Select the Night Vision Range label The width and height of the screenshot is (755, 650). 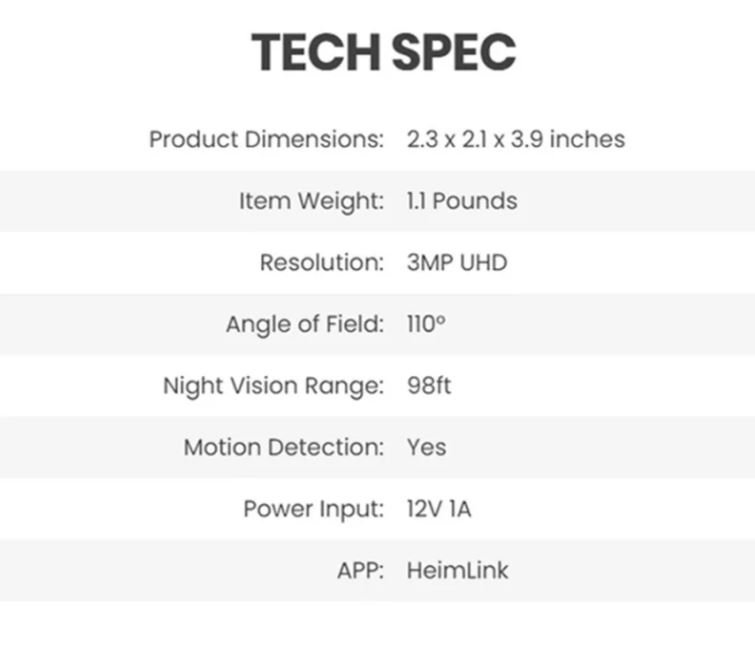(273, 386)
